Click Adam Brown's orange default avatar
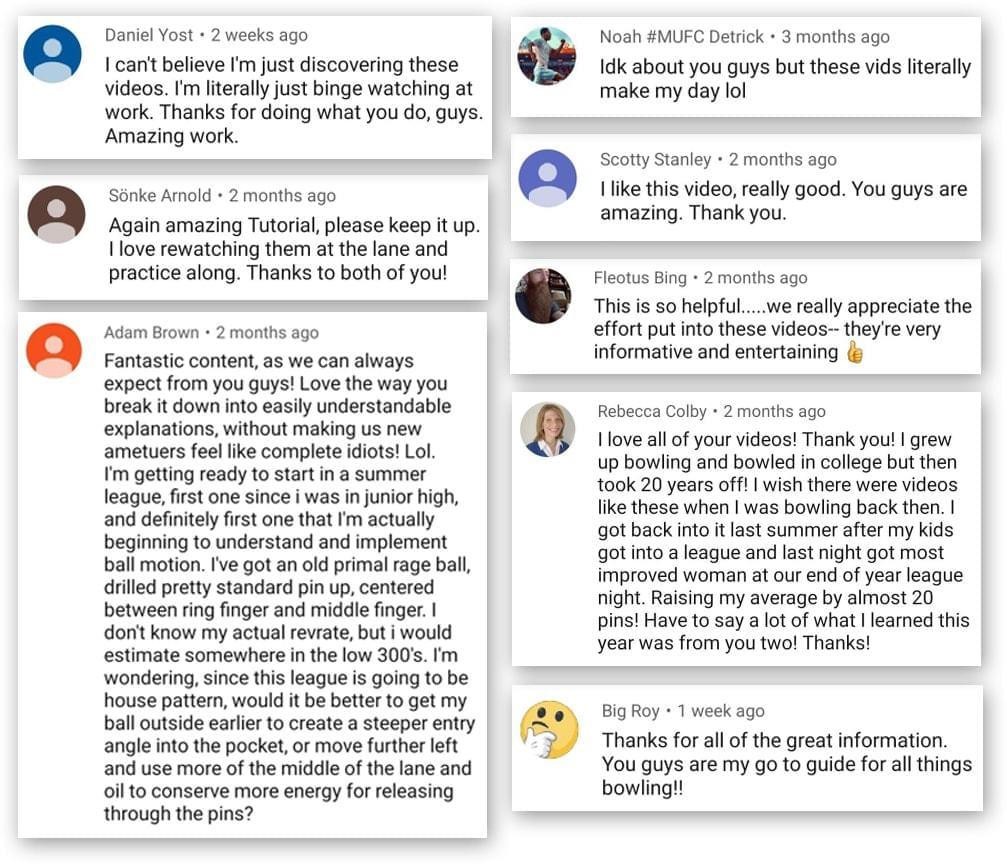 54,350
